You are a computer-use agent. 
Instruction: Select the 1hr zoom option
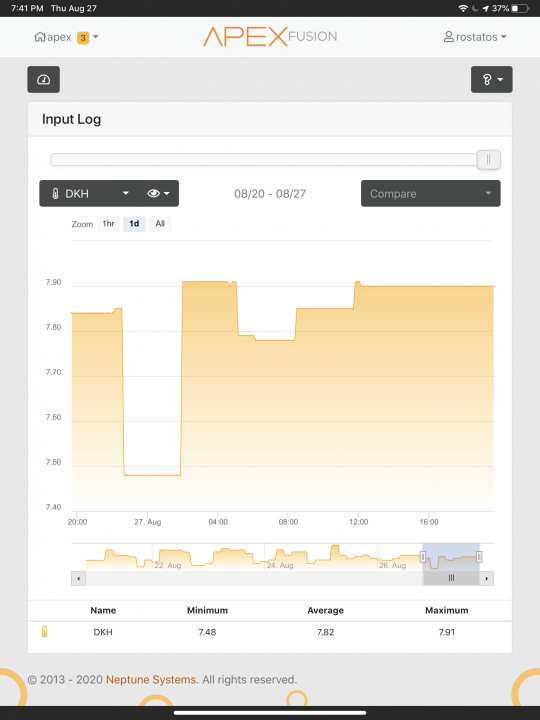click(x=108, y=224)
